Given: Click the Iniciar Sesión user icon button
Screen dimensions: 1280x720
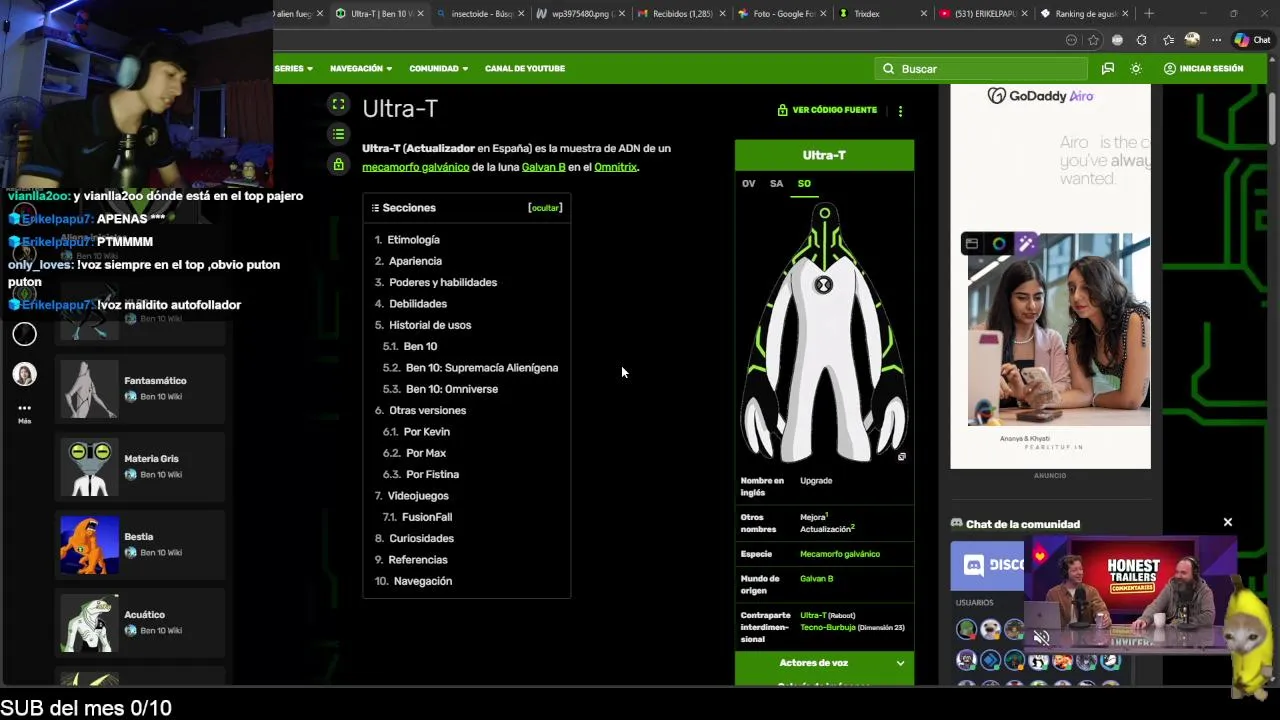Looking at the screenshot, I should tap(1203, 69).
